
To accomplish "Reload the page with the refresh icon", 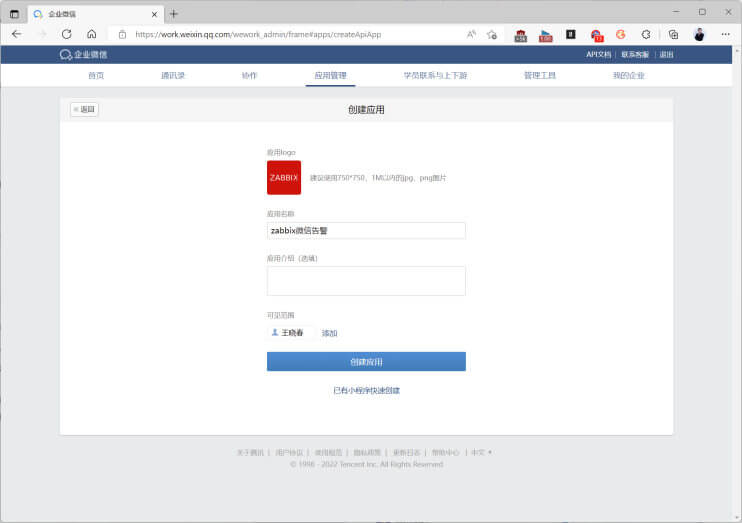I will click(x=67, y=34).
